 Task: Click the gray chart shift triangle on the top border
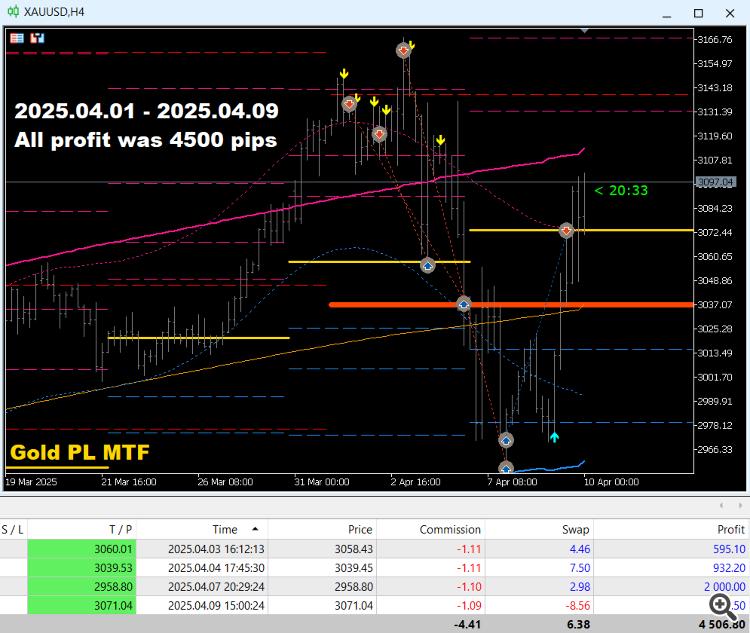(x=584, y=30)
